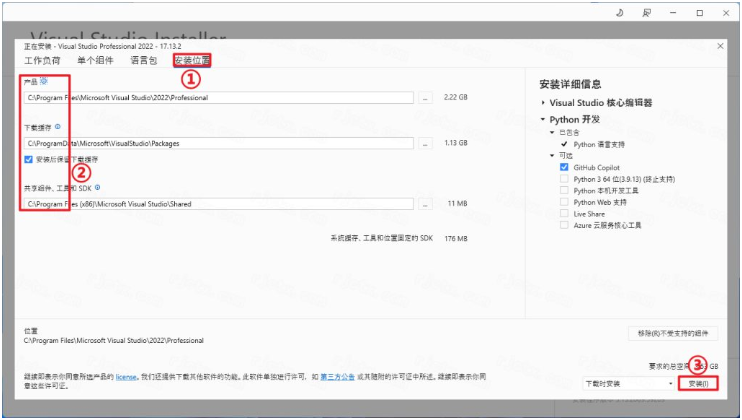Switch to the 工作负荷 tab

coord(42,61)
